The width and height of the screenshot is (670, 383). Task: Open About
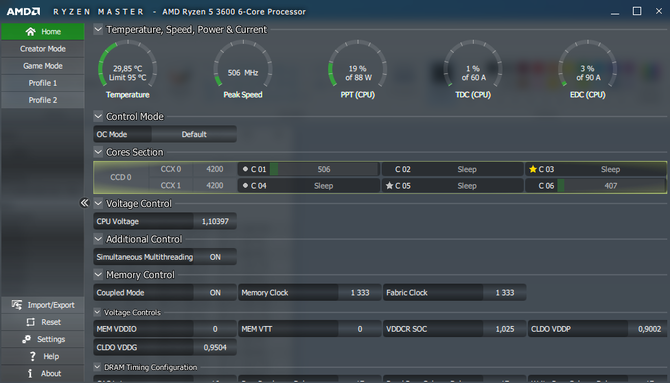(43, 373)
